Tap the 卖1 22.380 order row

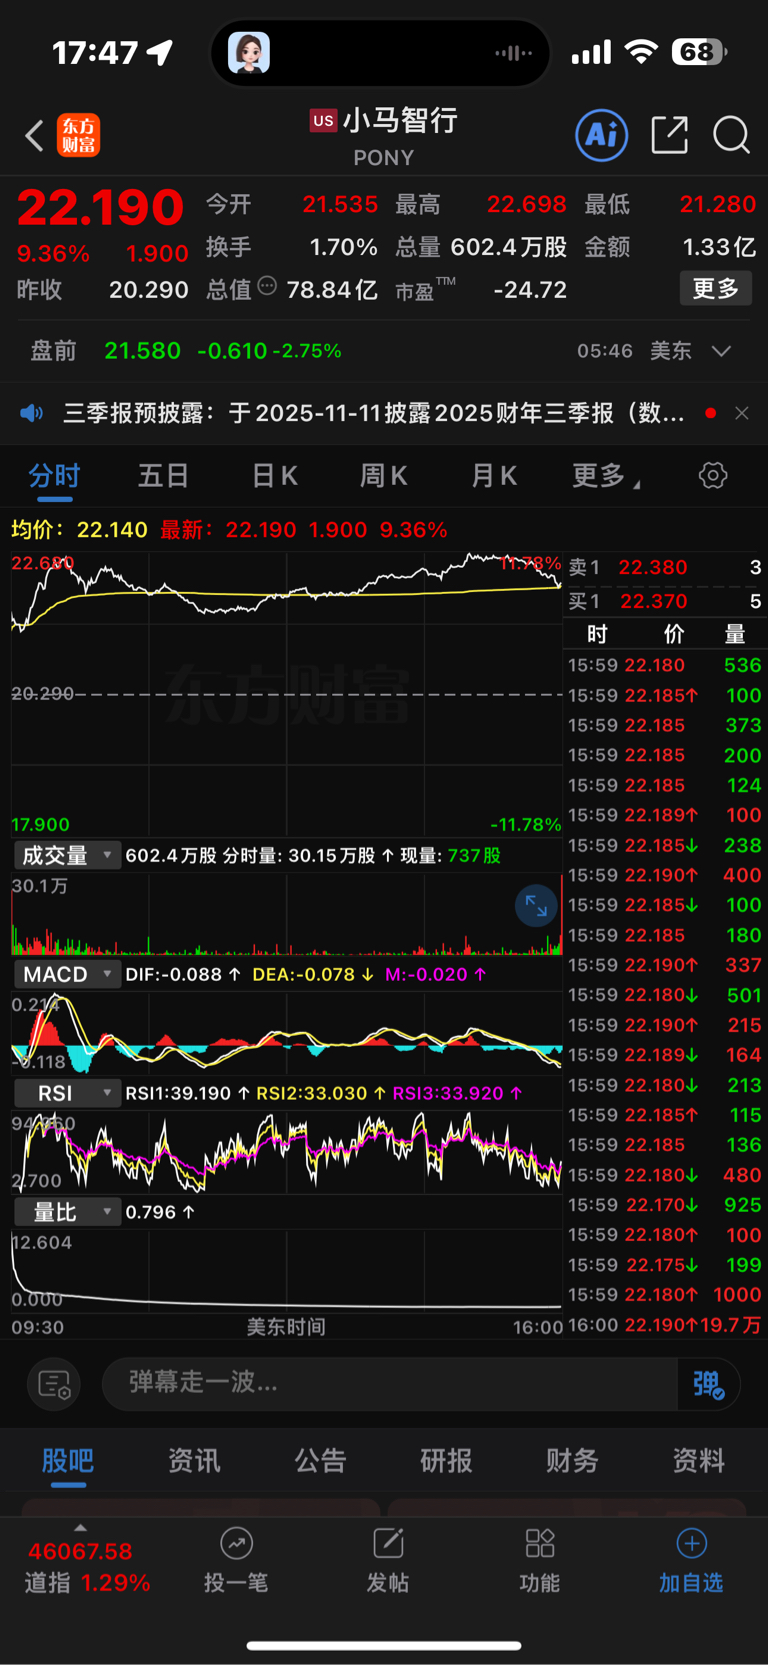(x=665, y=567)
